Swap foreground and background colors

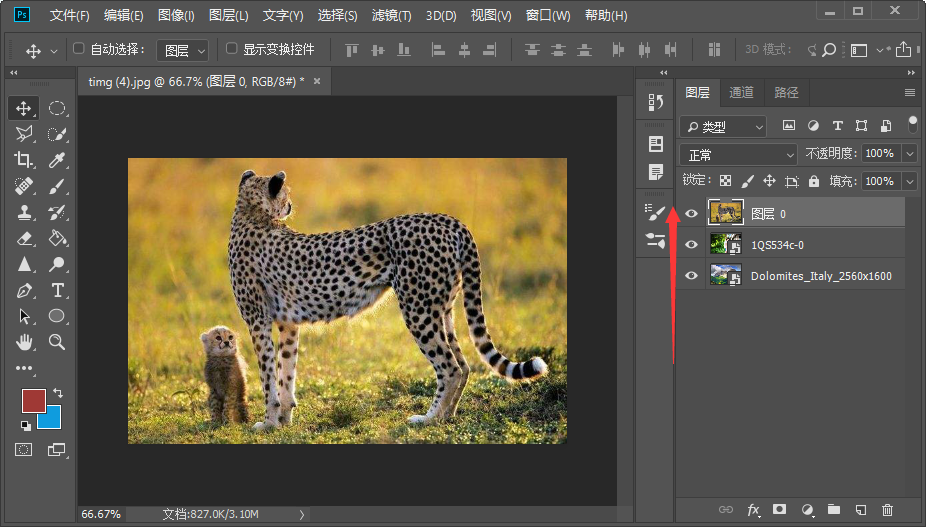[58, 393]
